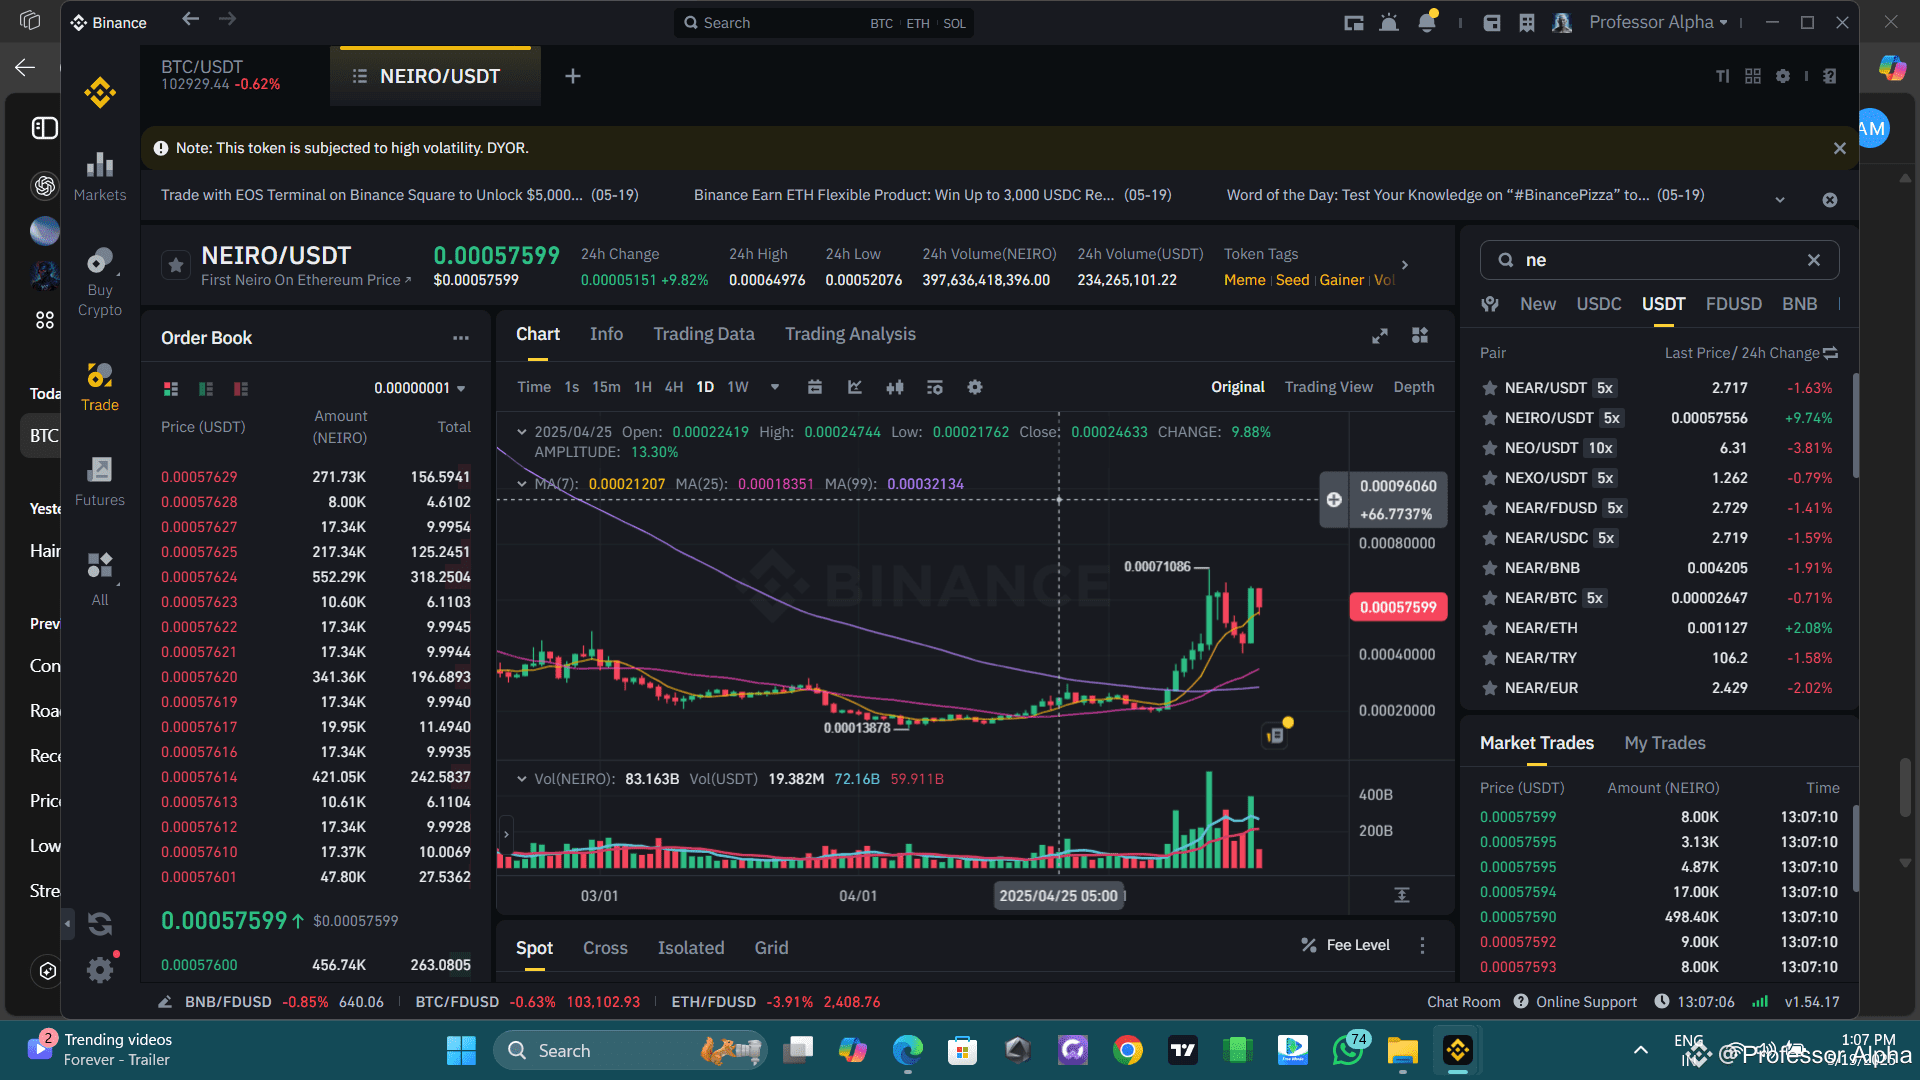Favorite the NEAR/USDT pair star
Screen dimensions: 1920x1080
[1490, 388]
